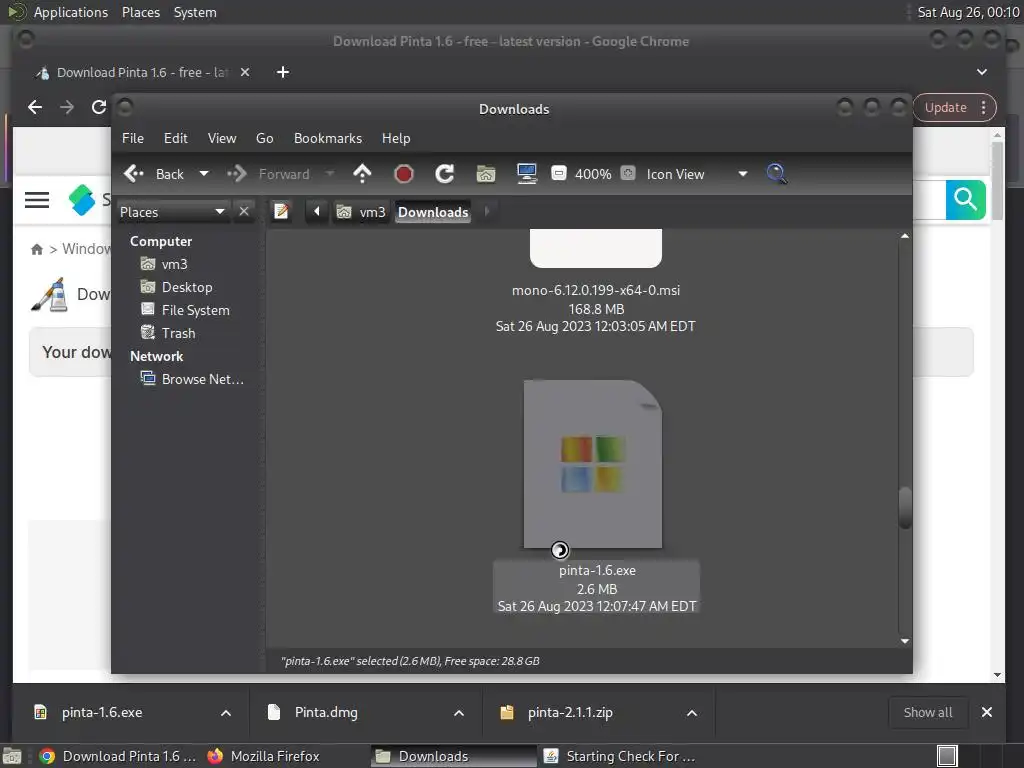The image size is (1024, 768).
Task: Click the path bar left scroll arrow
Action: pyautogui.click(x=317, y=212)
